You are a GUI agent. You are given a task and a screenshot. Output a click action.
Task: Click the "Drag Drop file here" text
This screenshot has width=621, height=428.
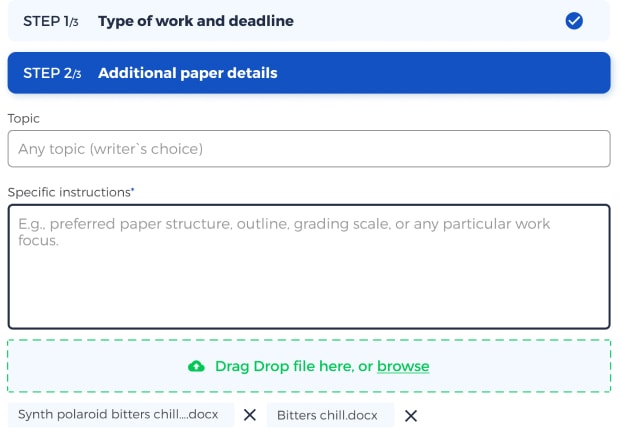(x=284, y=367)
